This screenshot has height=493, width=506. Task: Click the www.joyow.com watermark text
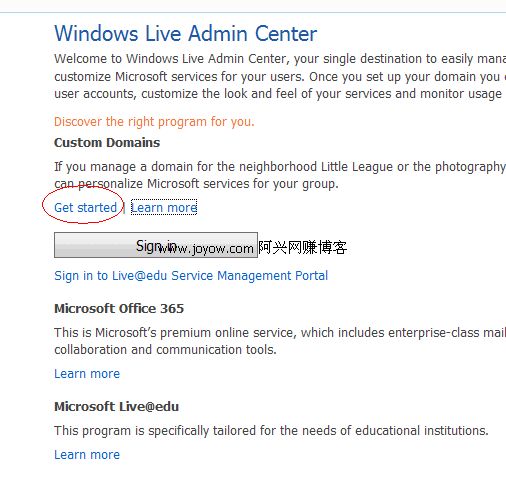tap(206, 249)
